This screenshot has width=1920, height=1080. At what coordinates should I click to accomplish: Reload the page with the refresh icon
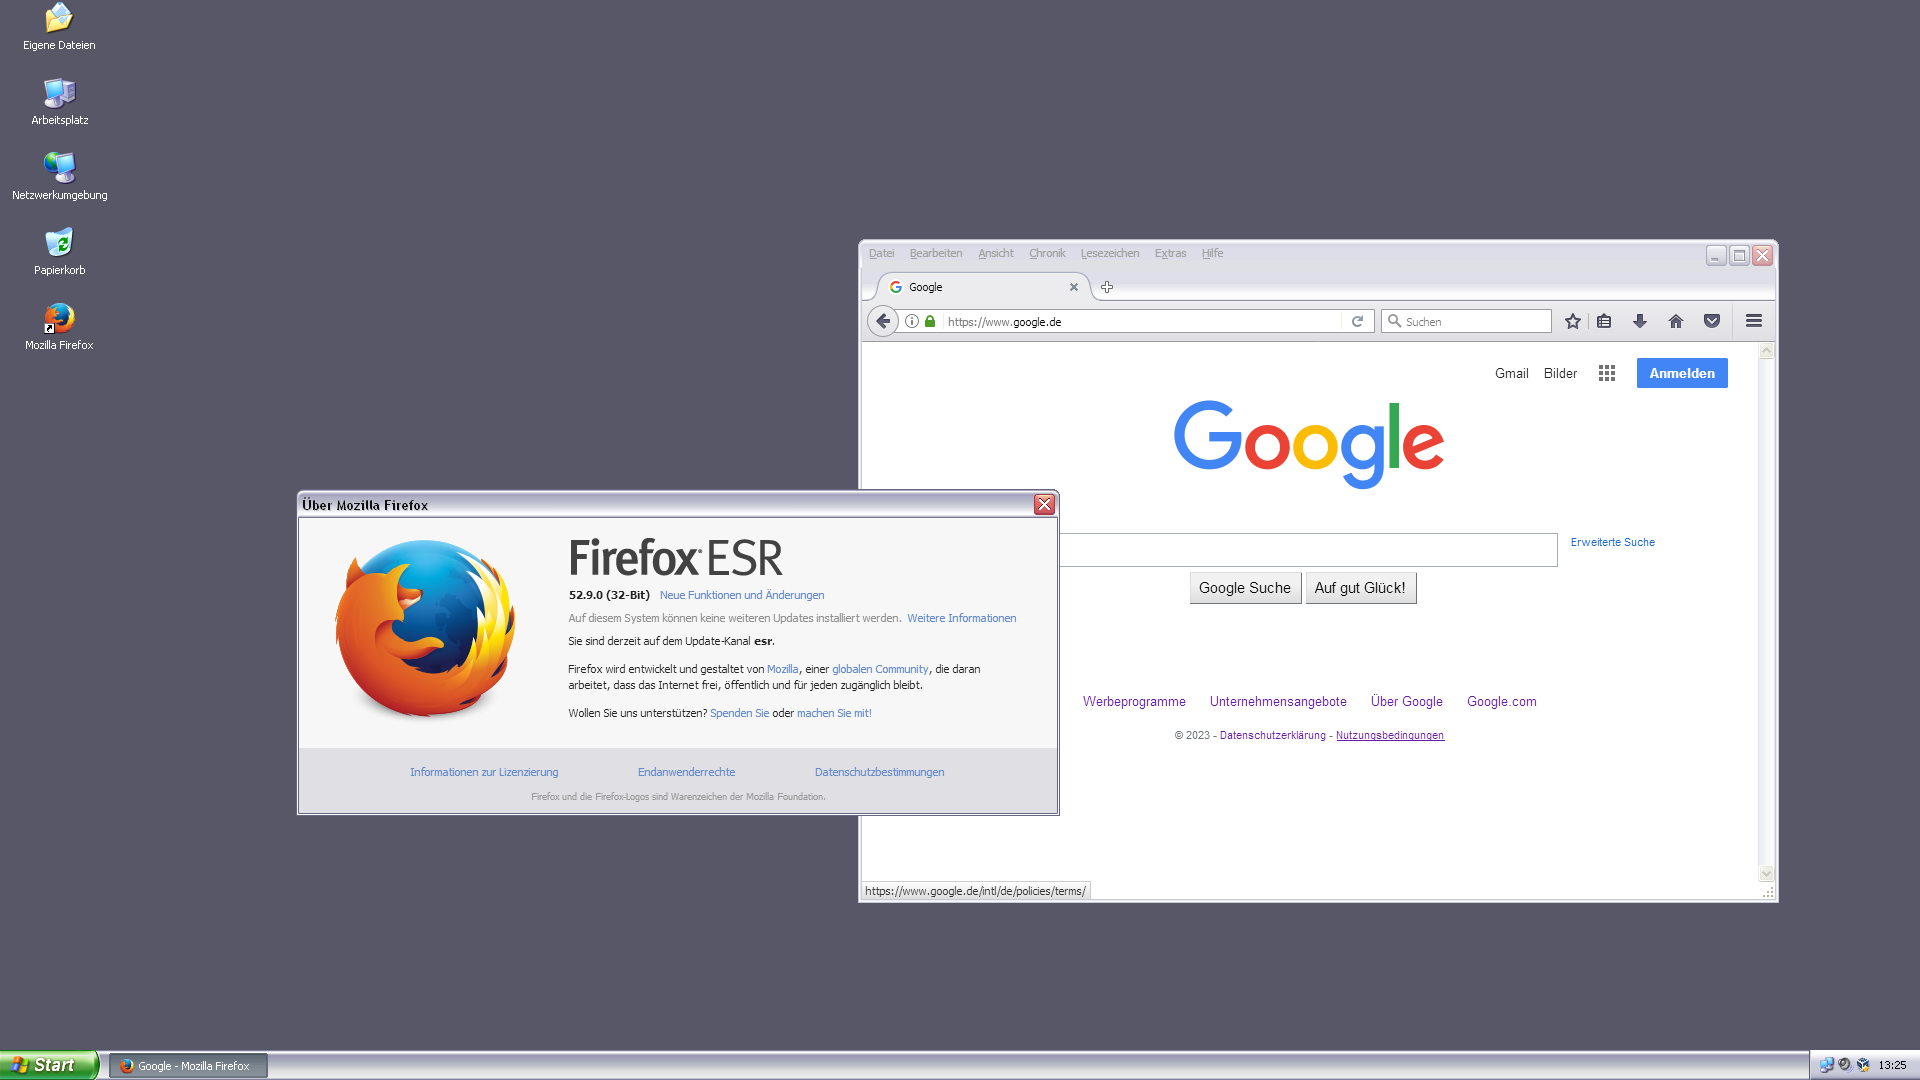[x=1357, y=321]
